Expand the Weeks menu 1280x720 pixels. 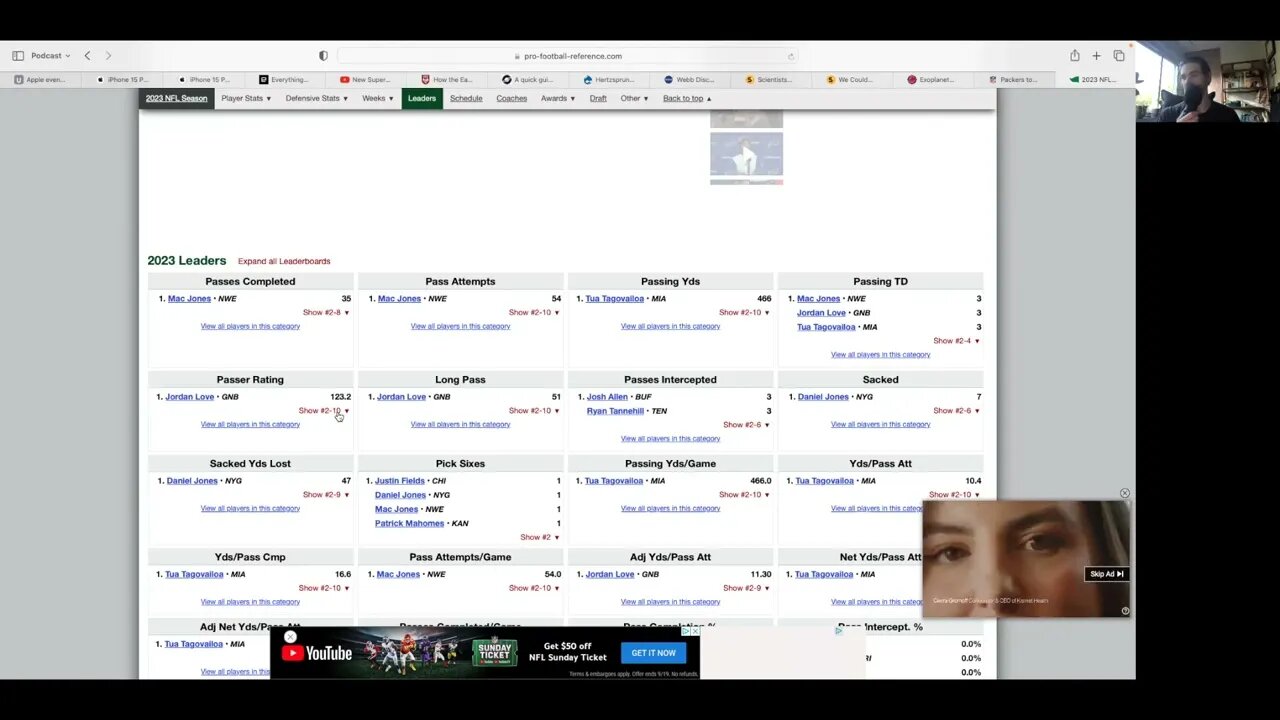pos(378,98)
